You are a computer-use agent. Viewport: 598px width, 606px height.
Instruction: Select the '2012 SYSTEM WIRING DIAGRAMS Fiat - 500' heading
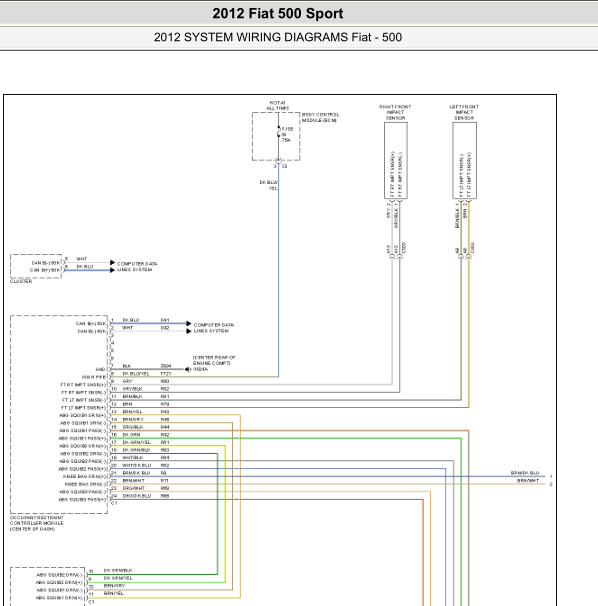(278, 37)
